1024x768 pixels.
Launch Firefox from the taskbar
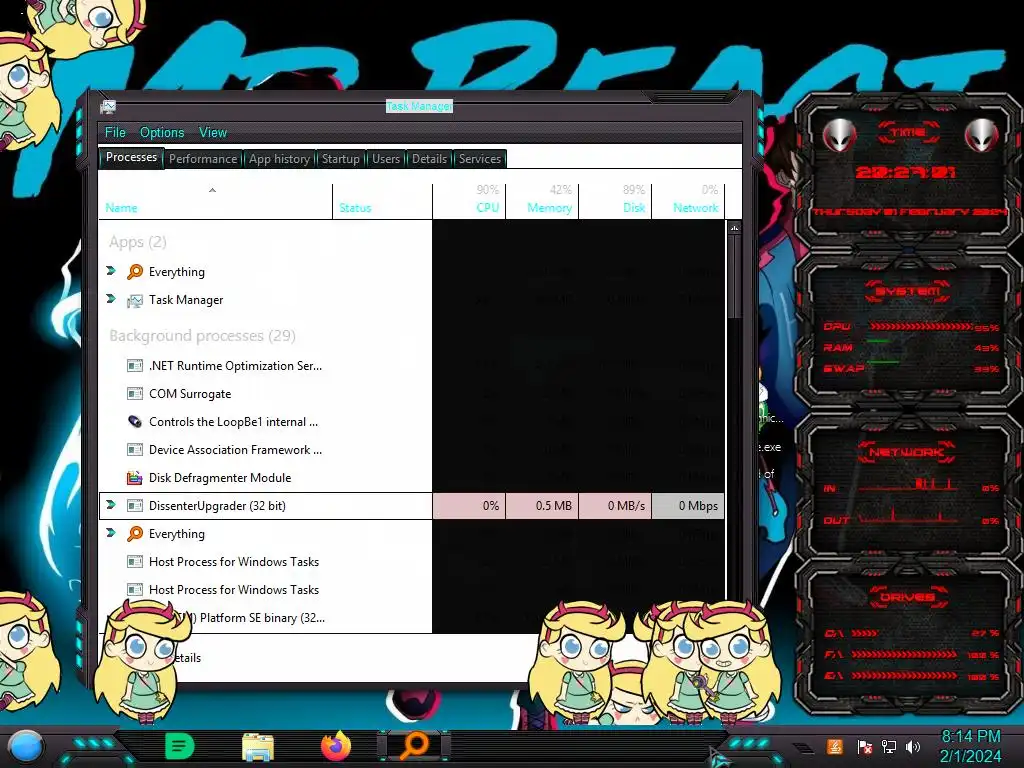(x=336, y=746)
